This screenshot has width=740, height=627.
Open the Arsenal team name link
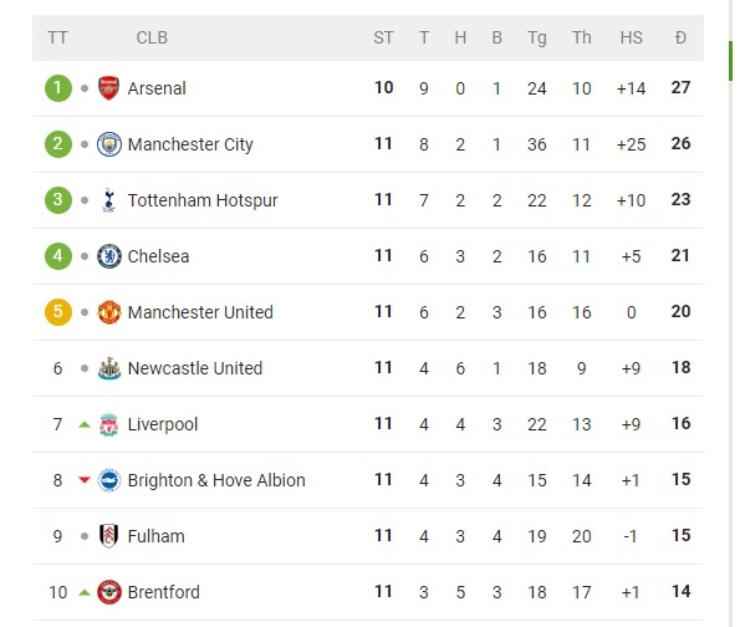coord(157,88)
